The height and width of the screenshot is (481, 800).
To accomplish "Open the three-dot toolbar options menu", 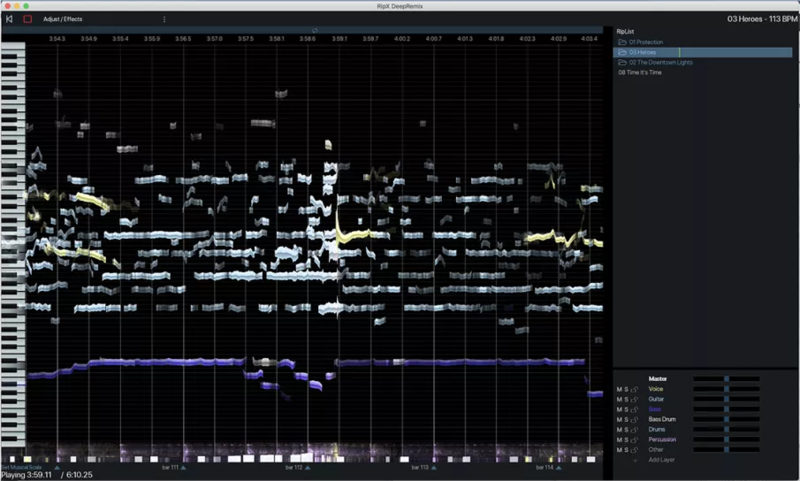I will point(164,19).
